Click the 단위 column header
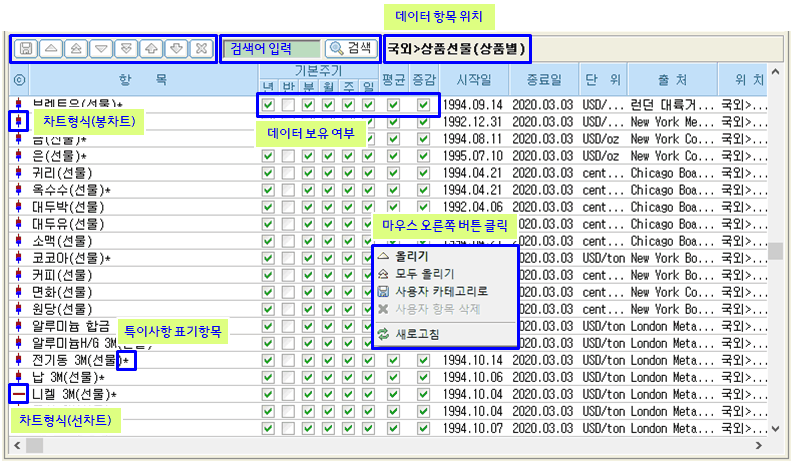Screen dimensions: 793x464 tap(603, 80)
